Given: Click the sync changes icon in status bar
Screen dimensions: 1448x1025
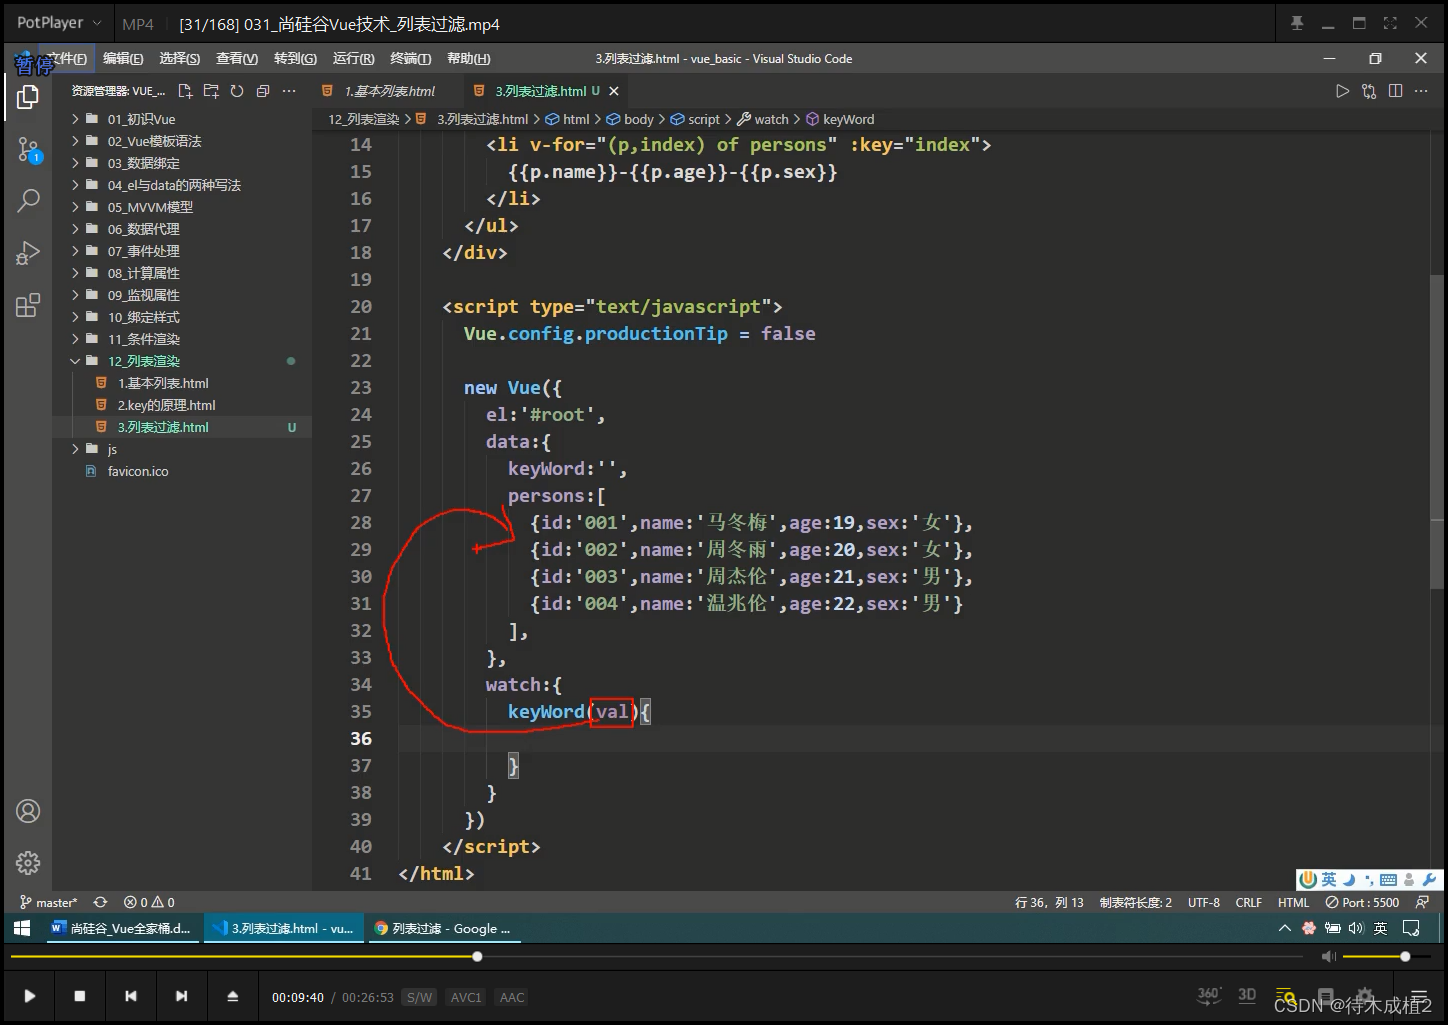Looking at the screenshot, I should click(100, 902).
